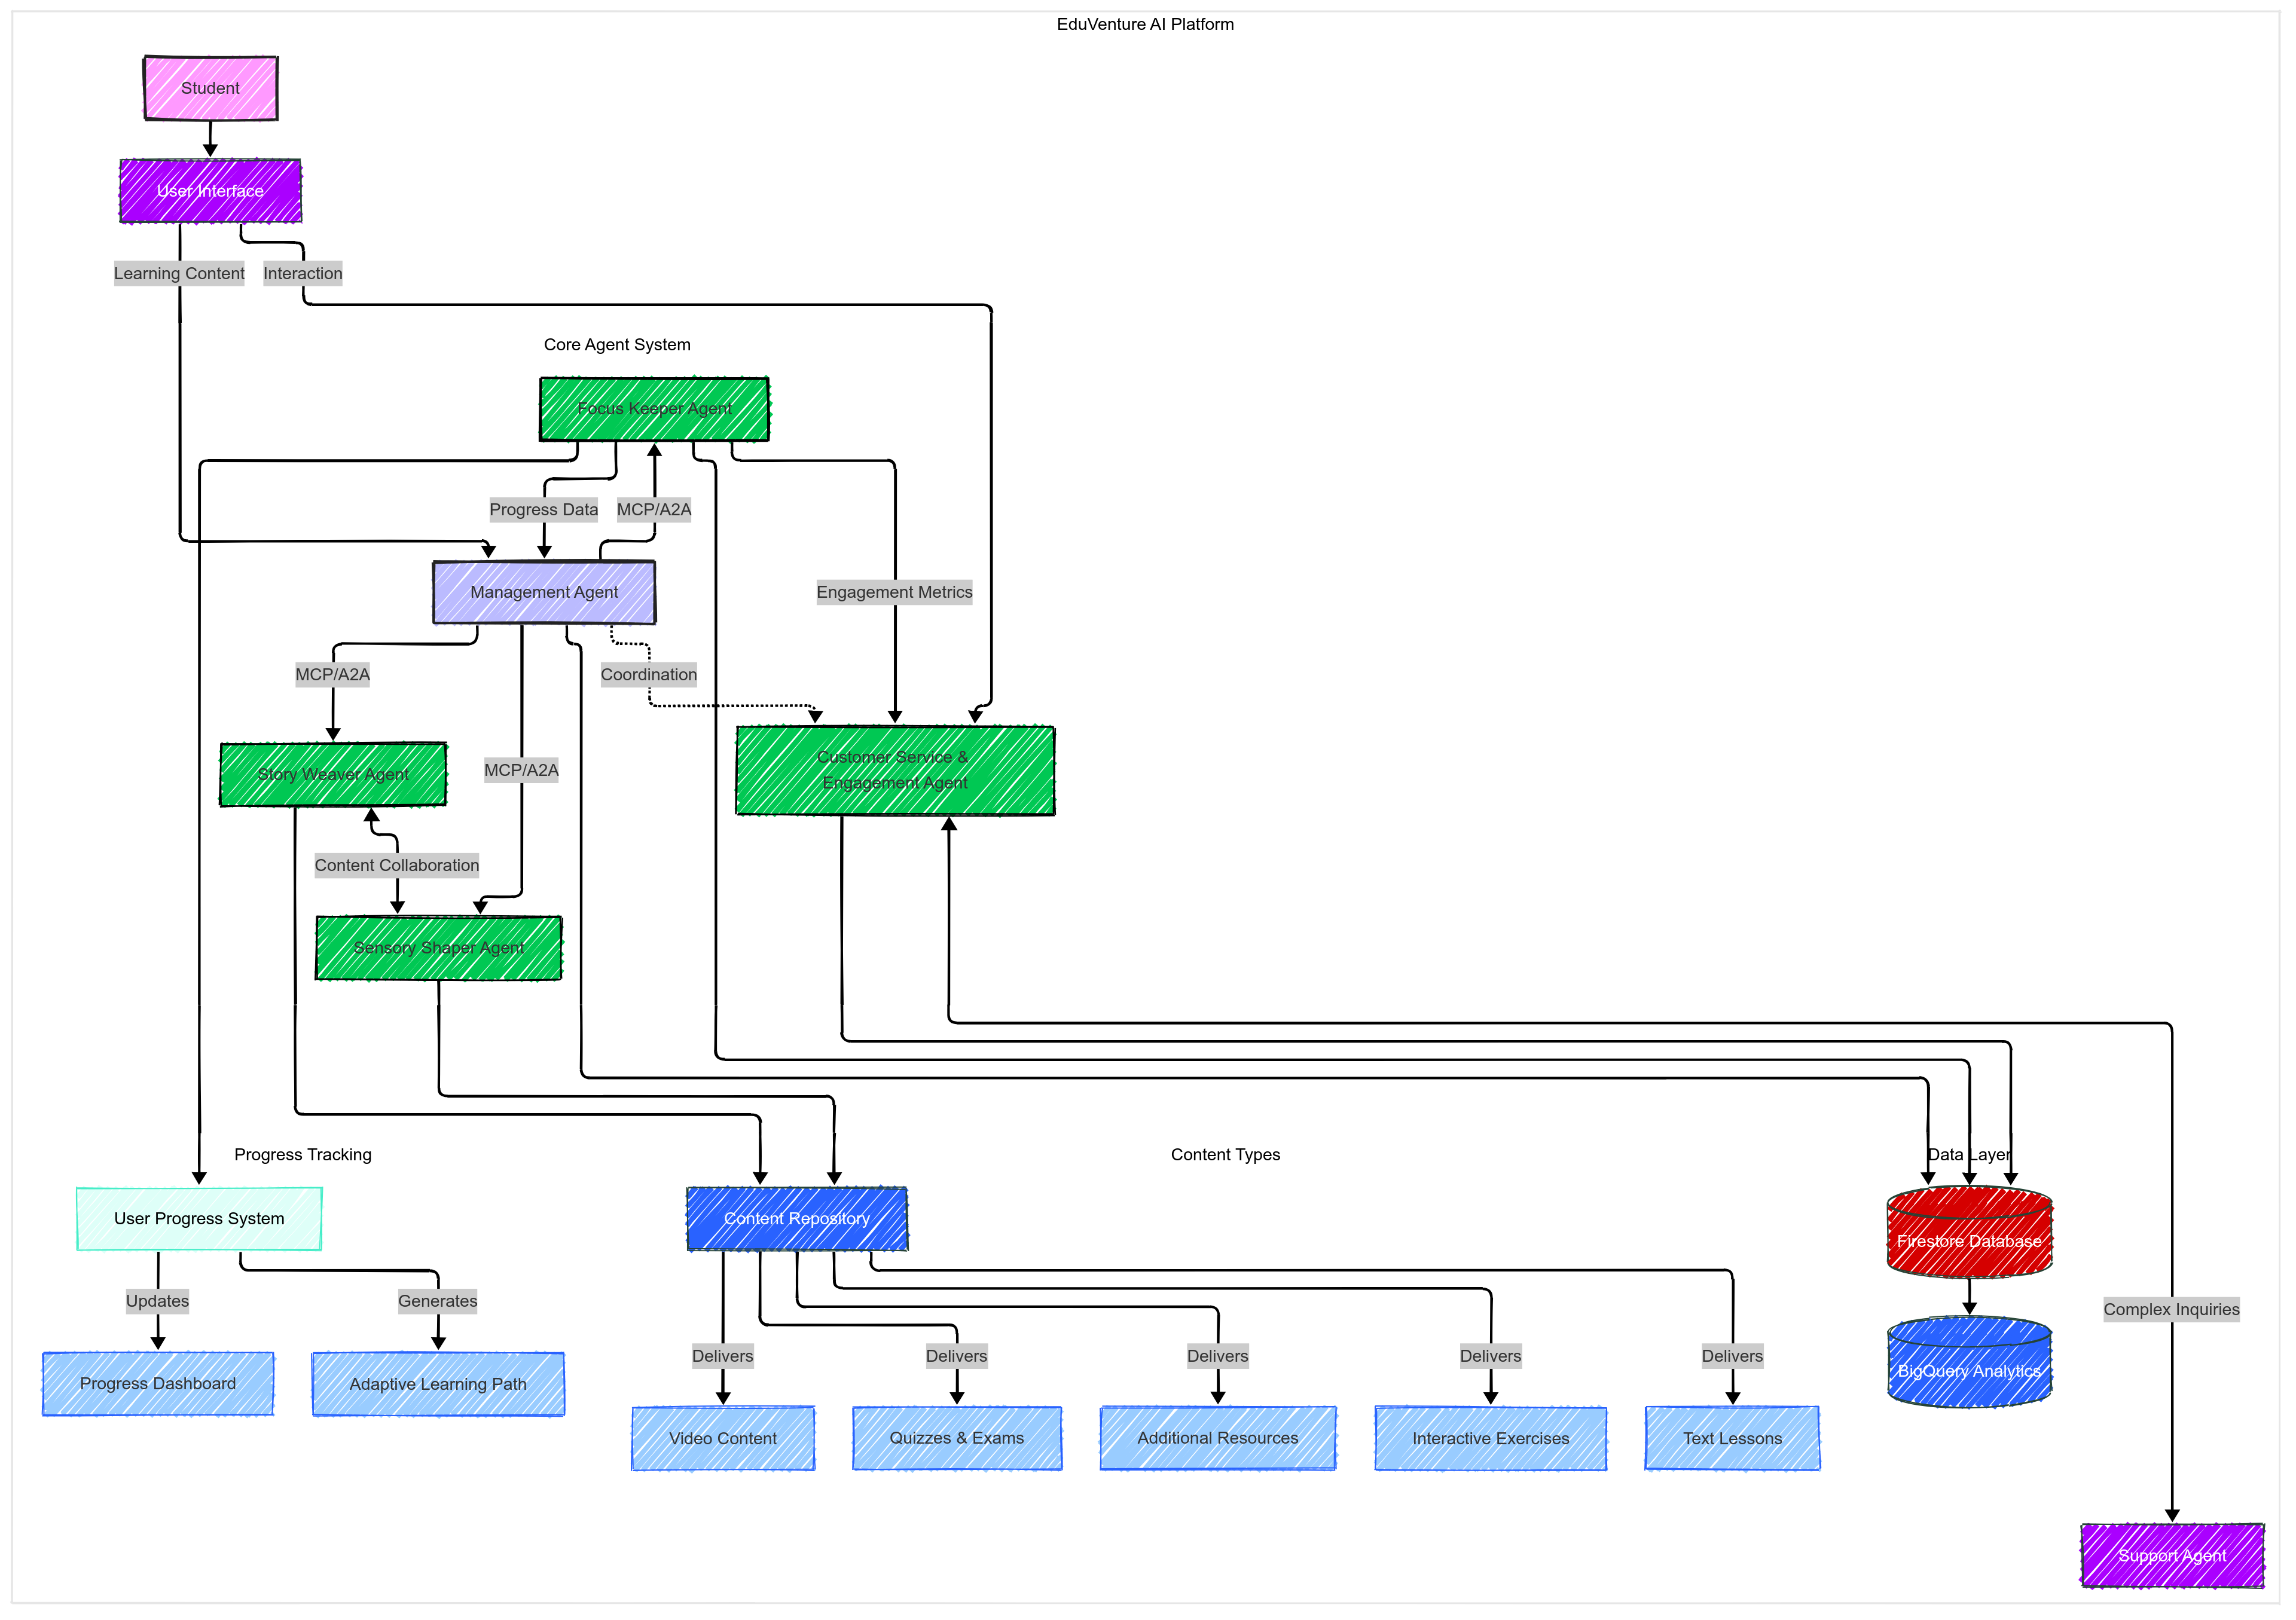Select the Text Lessons box
Viewport: 2296px width, 1620px height.
(x=1732, y=1439)
